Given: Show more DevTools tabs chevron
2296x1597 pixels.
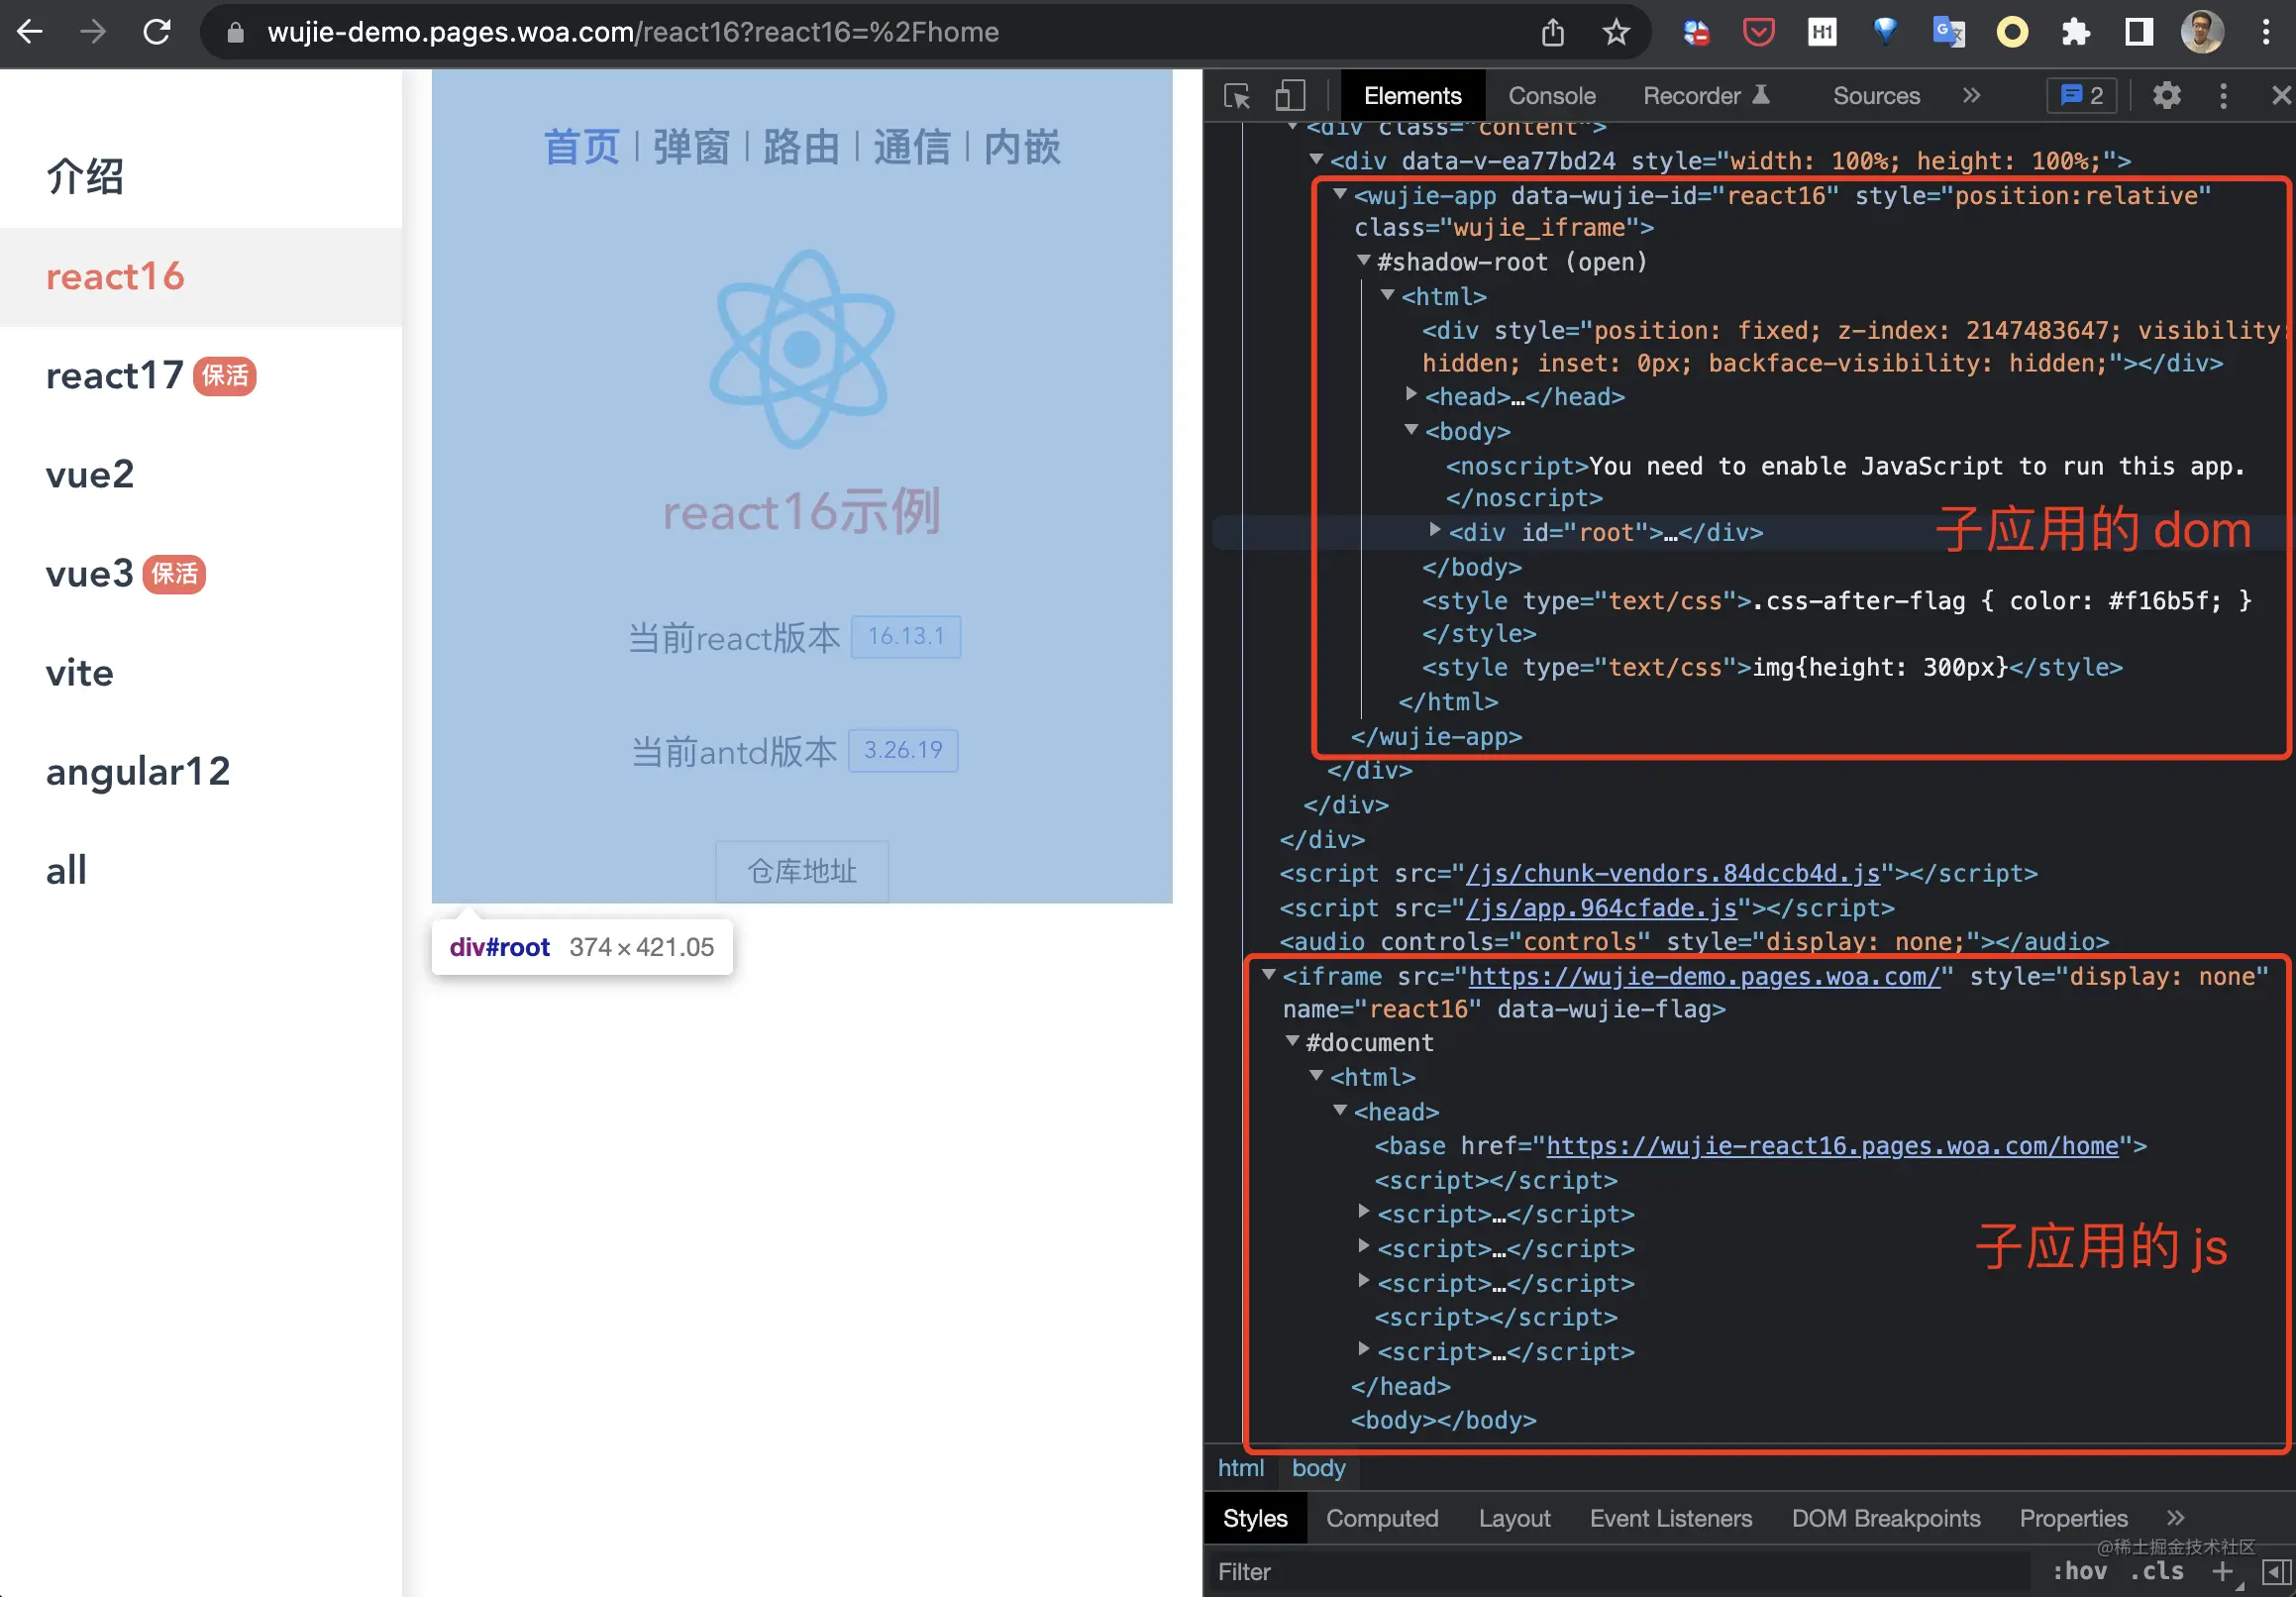Looking at the screenshot, I should pyautogui.click(x=1970, y=96).
